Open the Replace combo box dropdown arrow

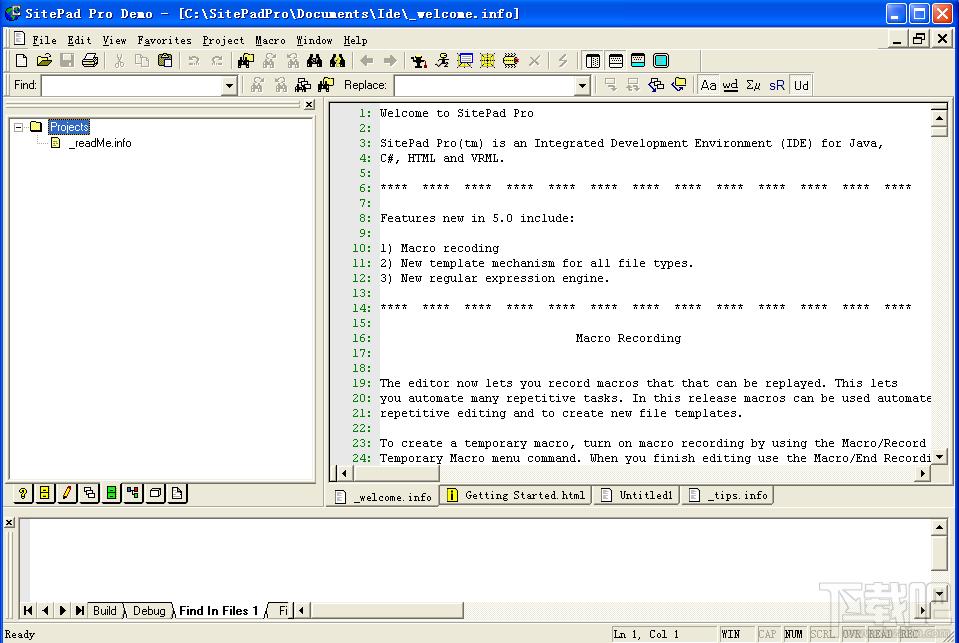pos(582,86)
